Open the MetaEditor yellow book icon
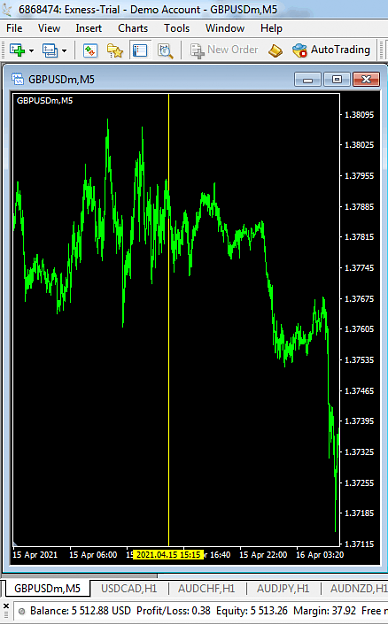Viewport: 388px width, 625px height. (x=275, y=51)
